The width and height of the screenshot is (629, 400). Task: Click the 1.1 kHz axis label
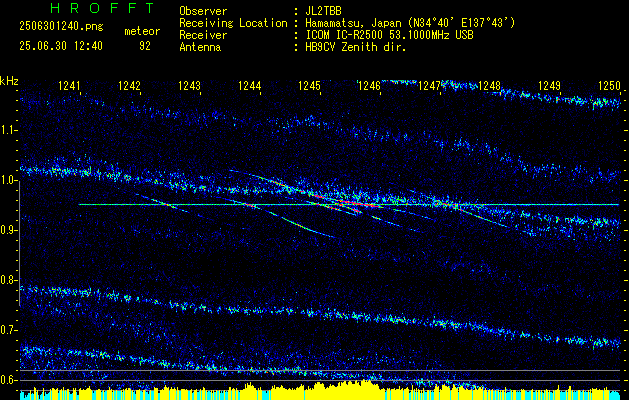pyautogui.click(x=8, y=131)
